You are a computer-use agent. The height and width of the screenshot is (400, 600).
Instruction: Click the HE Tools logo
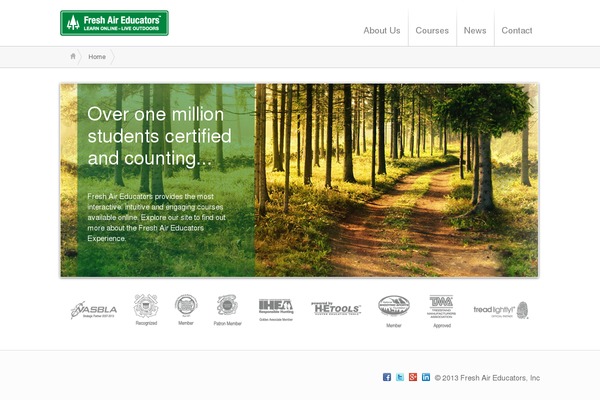tap(336, 309)
